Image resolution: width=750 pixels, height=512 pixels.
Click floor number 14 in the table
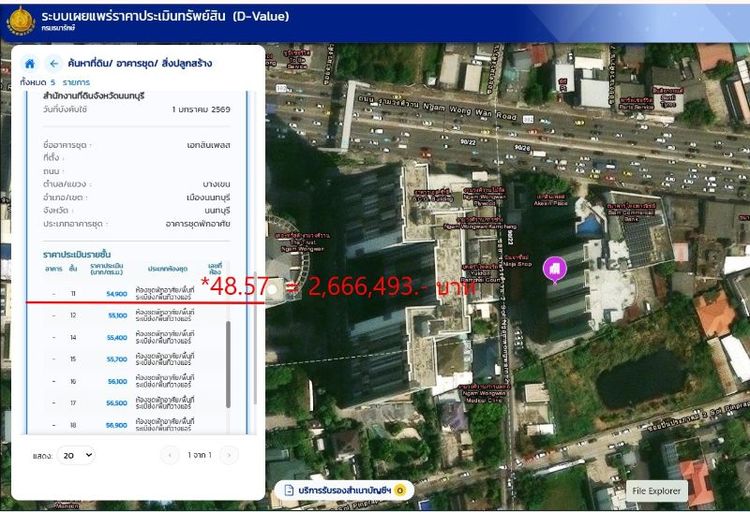(73, 337)
